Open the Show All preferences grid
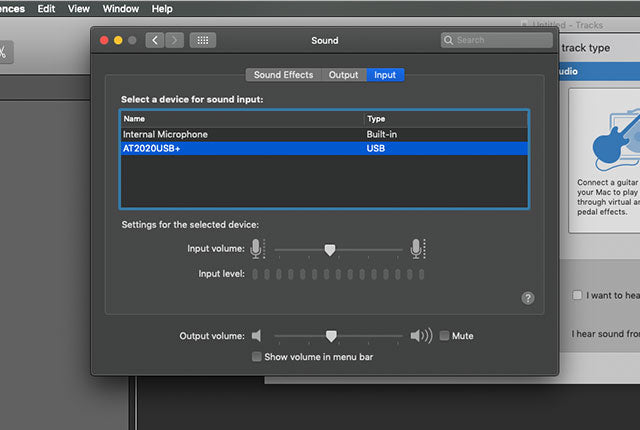The height and width of the screenshot is (430, 640). pos(203,40)
